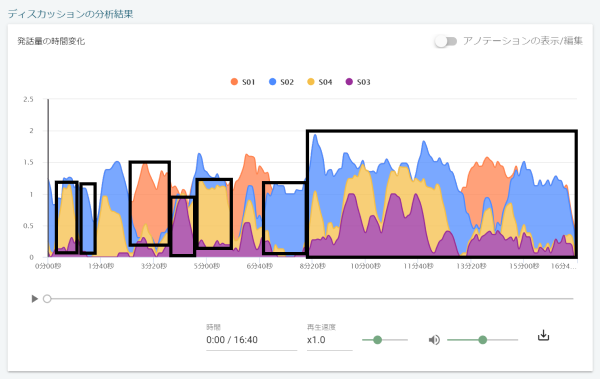Image resolution: width=600 pixels, height=379 pixels.
Task: Mute audio using the speaker icon
Action: pos(434,340)
